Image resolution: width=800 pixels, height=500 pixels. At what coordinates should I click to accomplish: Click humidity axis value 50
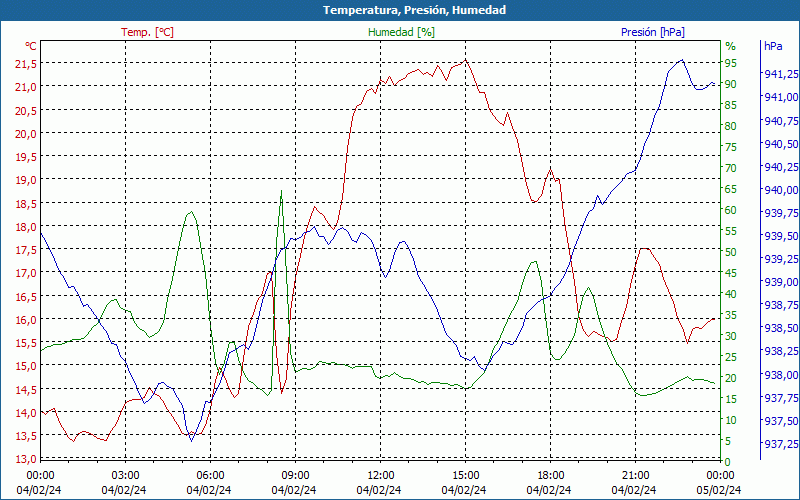coord(731,252)
